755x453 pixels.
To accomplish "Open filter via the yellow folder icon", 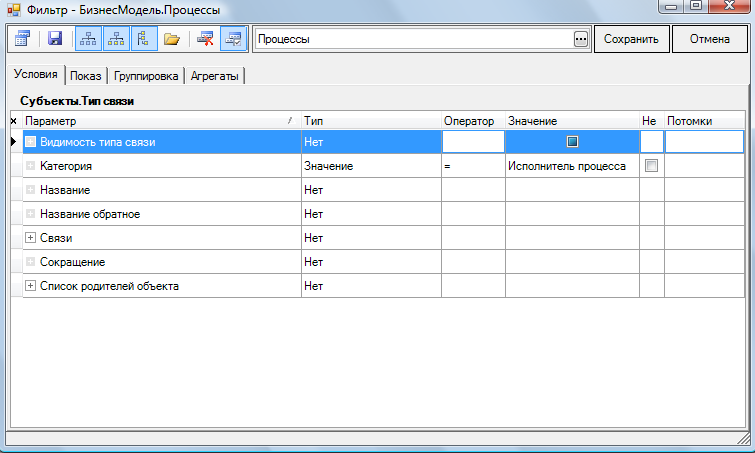I will (x=172, y=39).
